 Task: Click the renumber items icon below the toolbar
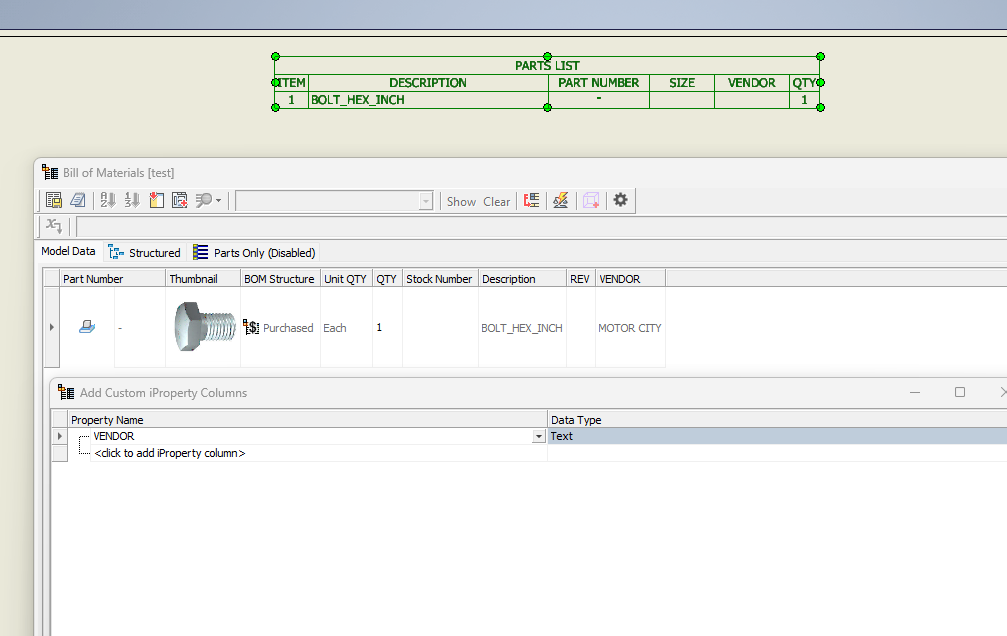coord(54,226)
